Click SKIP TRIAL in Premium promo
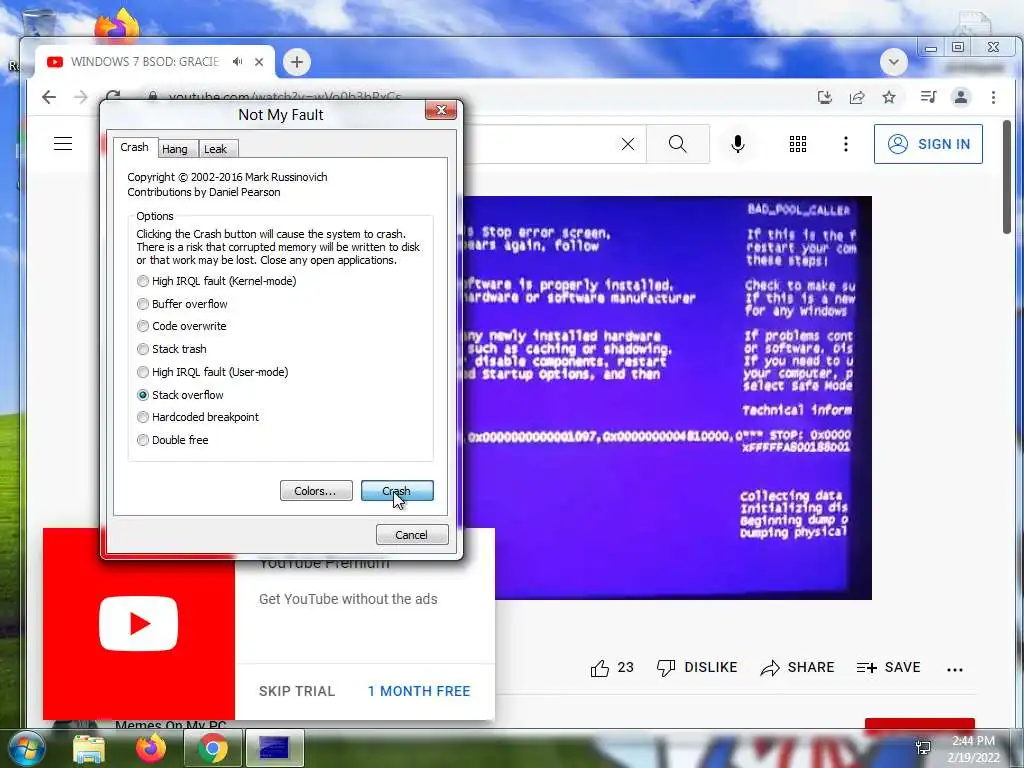The image size is (1024, 768). coord(296,691)
